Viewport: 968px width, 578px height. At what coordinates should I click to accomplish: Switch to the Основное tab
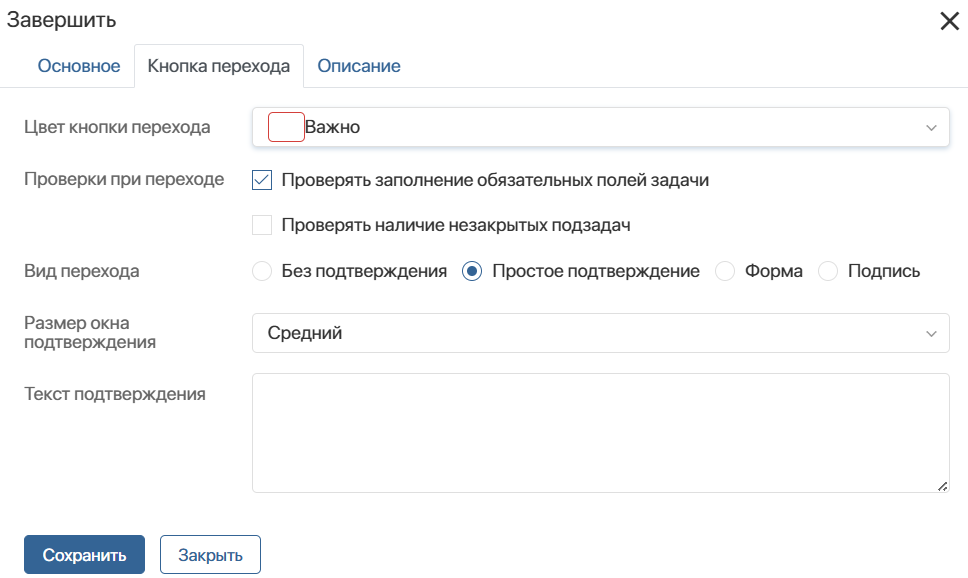(79, 66)
